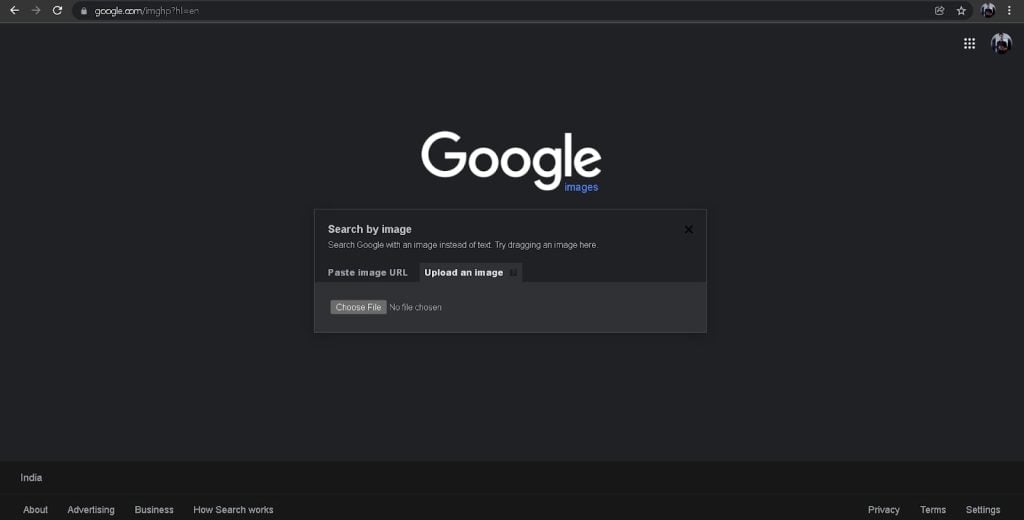Open the Advertising footer link
The height and width of the screenshot is (520, 1024).
click(91, 510)
